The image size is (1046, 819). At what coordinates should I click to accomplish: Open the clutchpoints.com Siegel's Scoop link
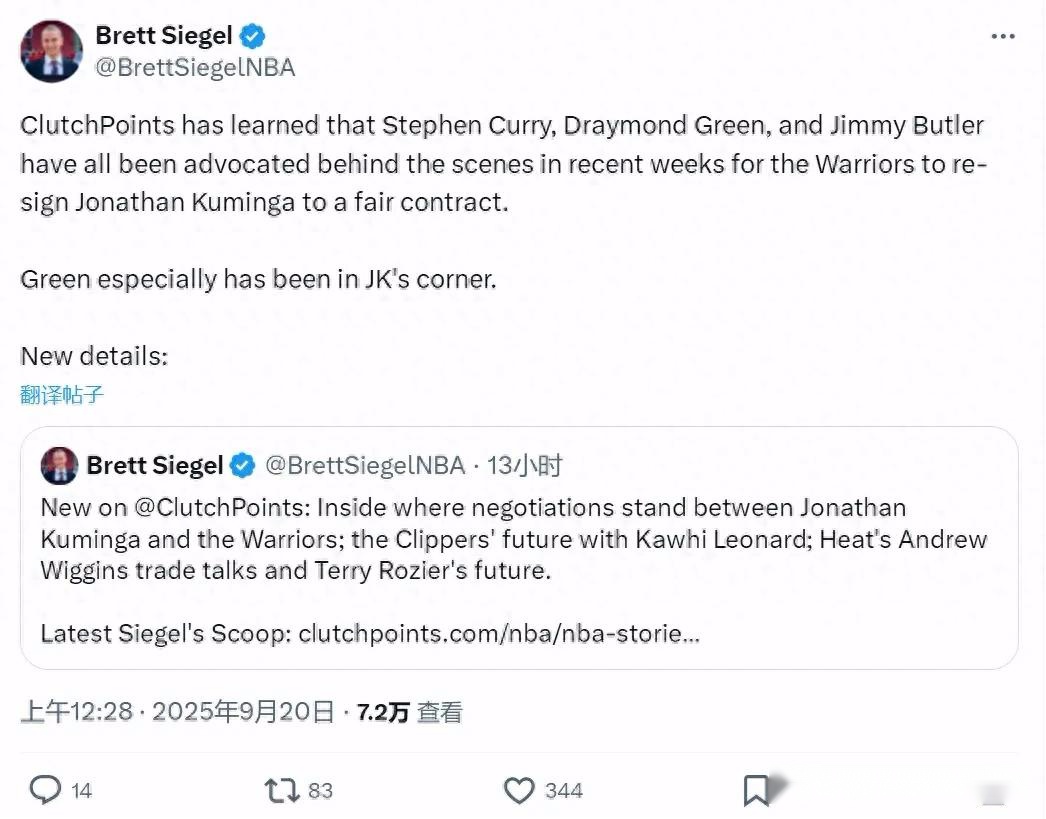point(498,633)
